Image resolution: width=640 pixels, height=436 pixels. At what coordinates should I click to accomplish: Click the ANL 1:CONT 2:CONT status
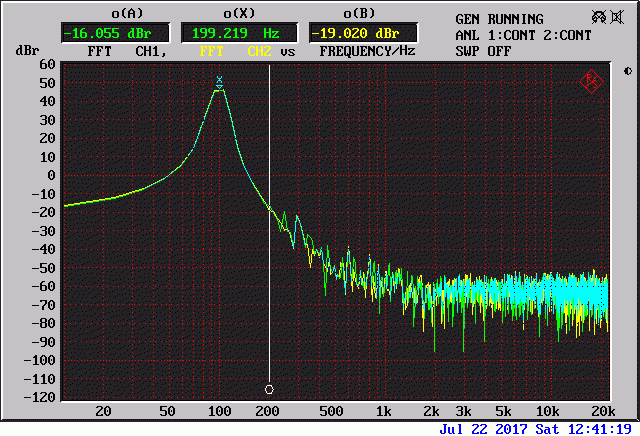click(523, 36)
